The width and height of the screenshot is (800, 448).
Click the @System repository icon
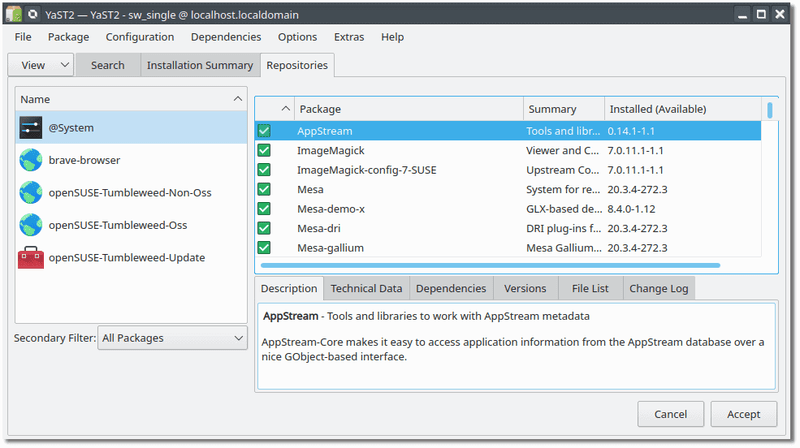pyautogui.click(x=31, y=127)
